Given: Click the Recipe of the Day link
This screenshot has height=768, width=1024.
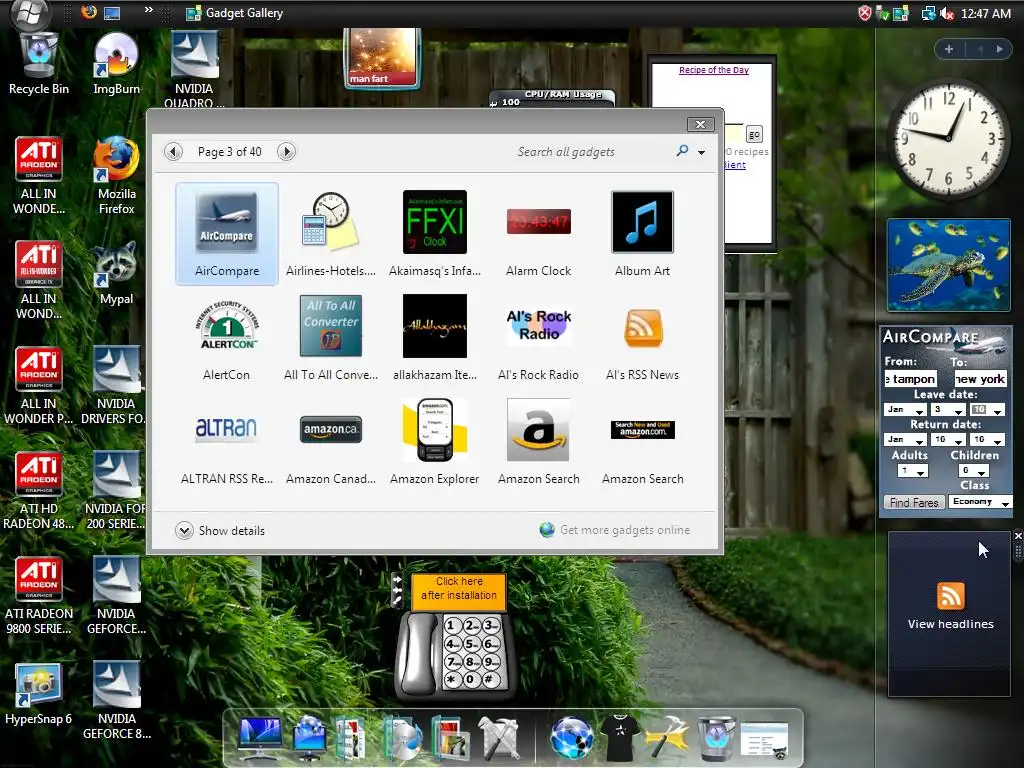Looking at the screenshot, I should coord(714,70).
